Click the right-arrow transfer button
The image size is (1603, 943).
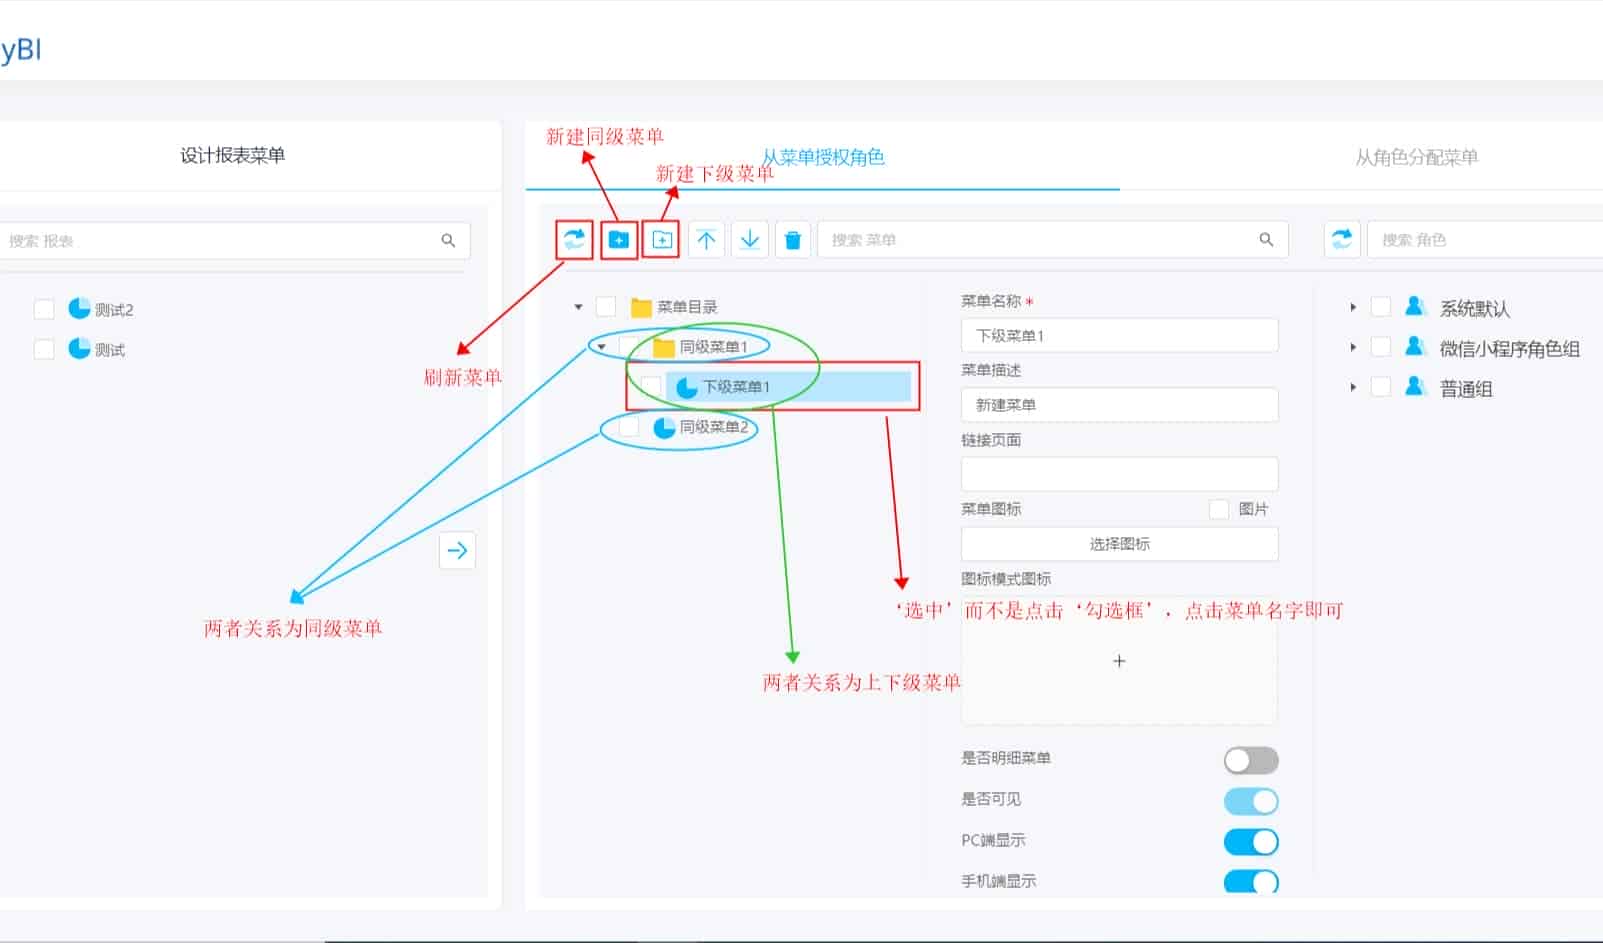click(x=457, y=550)
